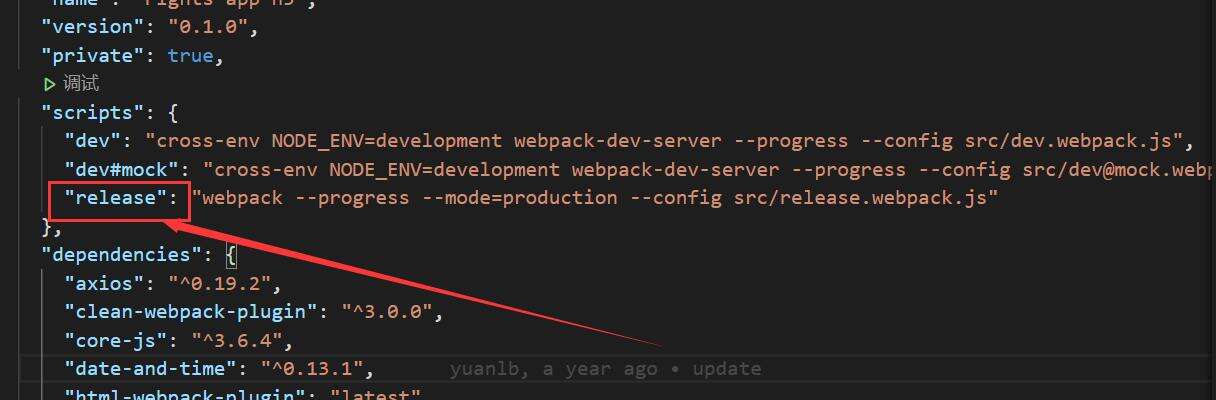Click the "axios" dependency name
The height and width of the screenshot is (400, 1216).
coord(105,283)
